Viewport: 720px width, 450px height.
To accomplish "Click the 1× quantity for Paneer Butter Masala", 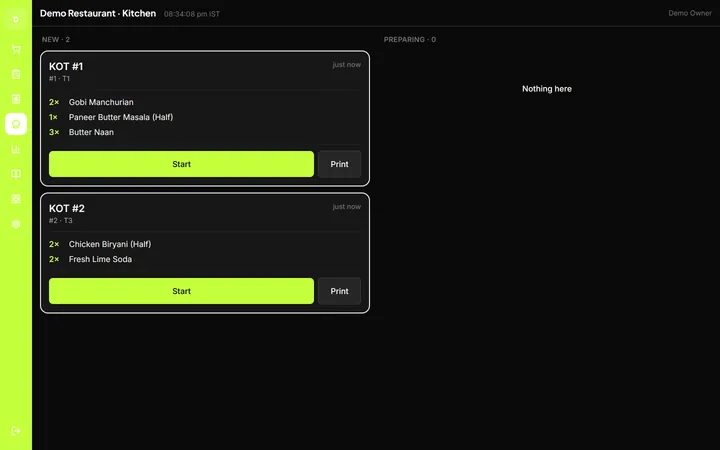I will [53, 117].
